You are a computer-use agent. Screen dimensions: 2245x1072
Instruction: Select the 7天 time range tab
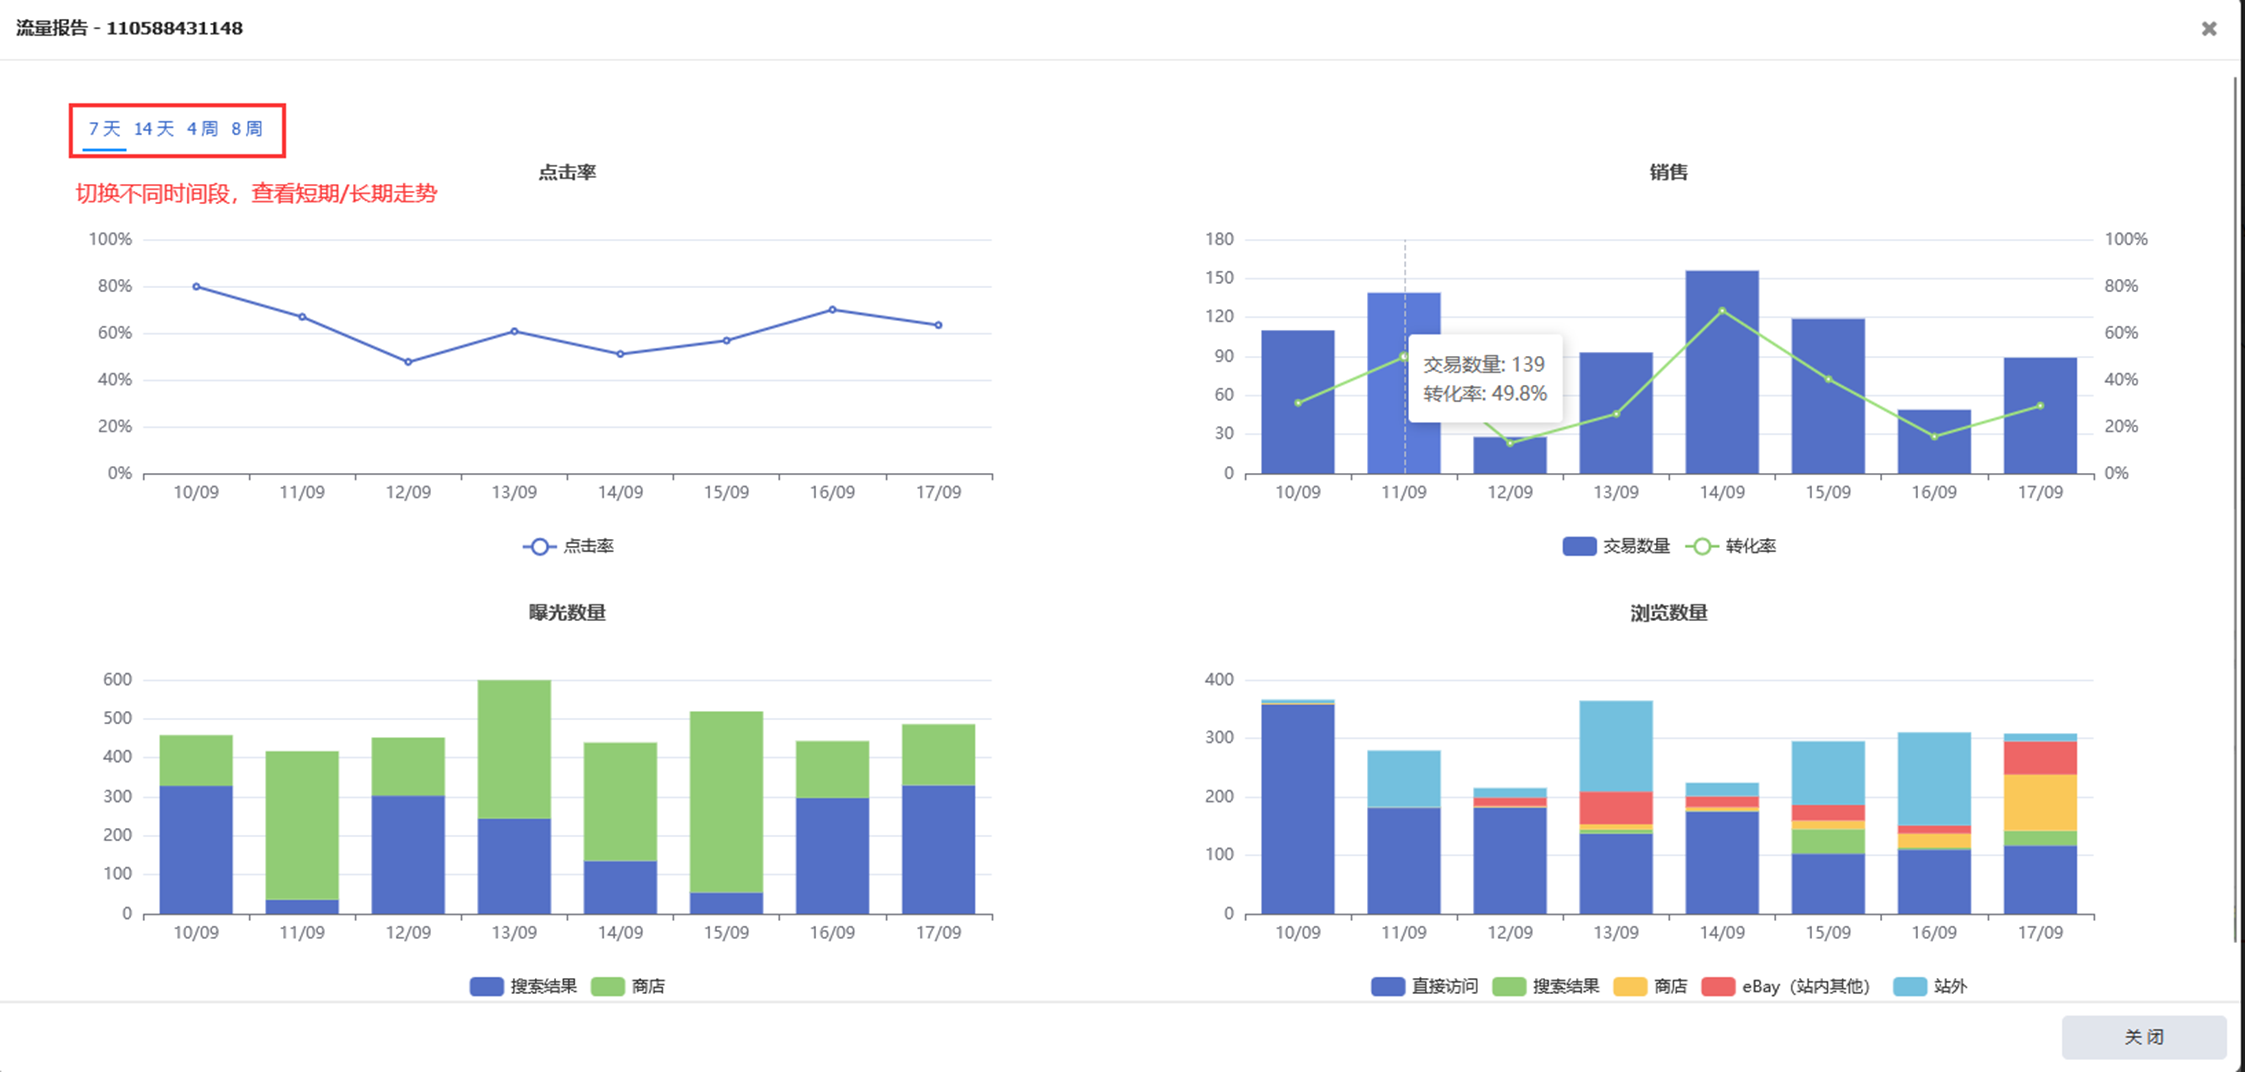tap(104, 129)
